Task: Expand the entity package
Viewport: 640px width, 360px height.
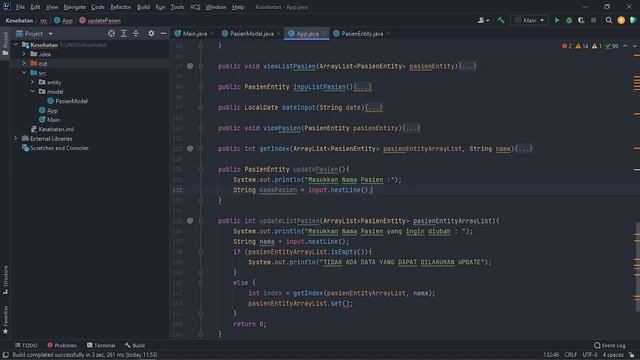Action: point(32,82)
